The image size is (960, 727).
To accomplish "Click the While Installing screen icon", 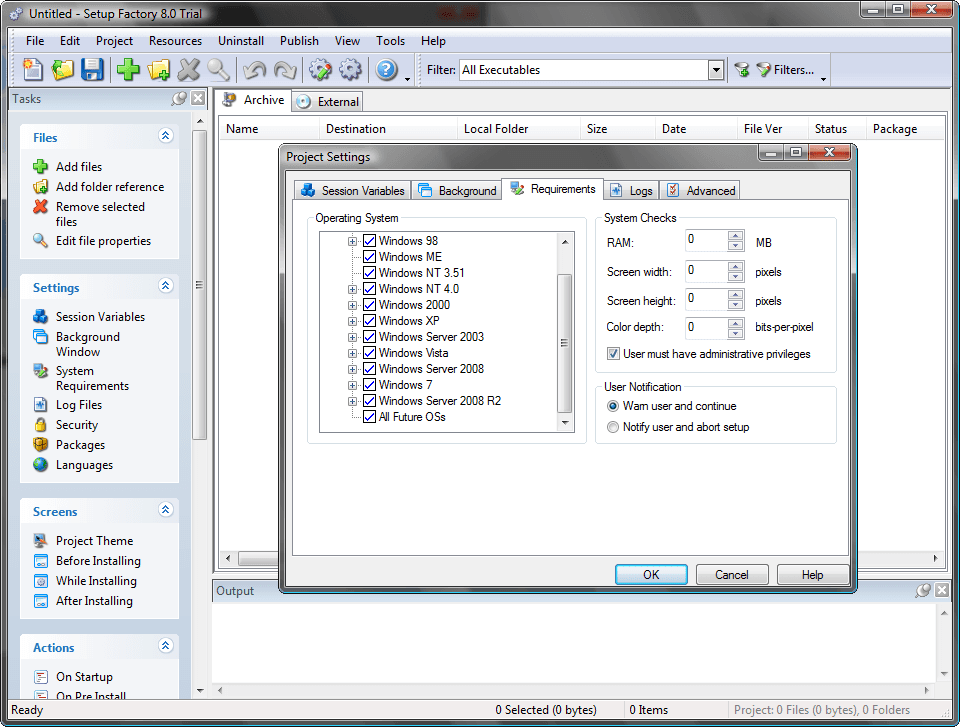I will click(40, 581).
